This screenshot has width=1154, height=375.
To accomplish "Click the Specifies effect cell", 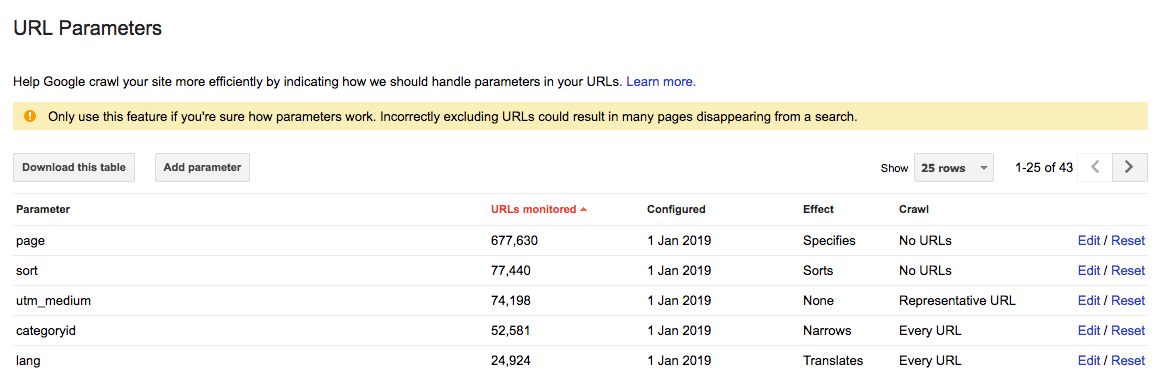I will (829, 240).
